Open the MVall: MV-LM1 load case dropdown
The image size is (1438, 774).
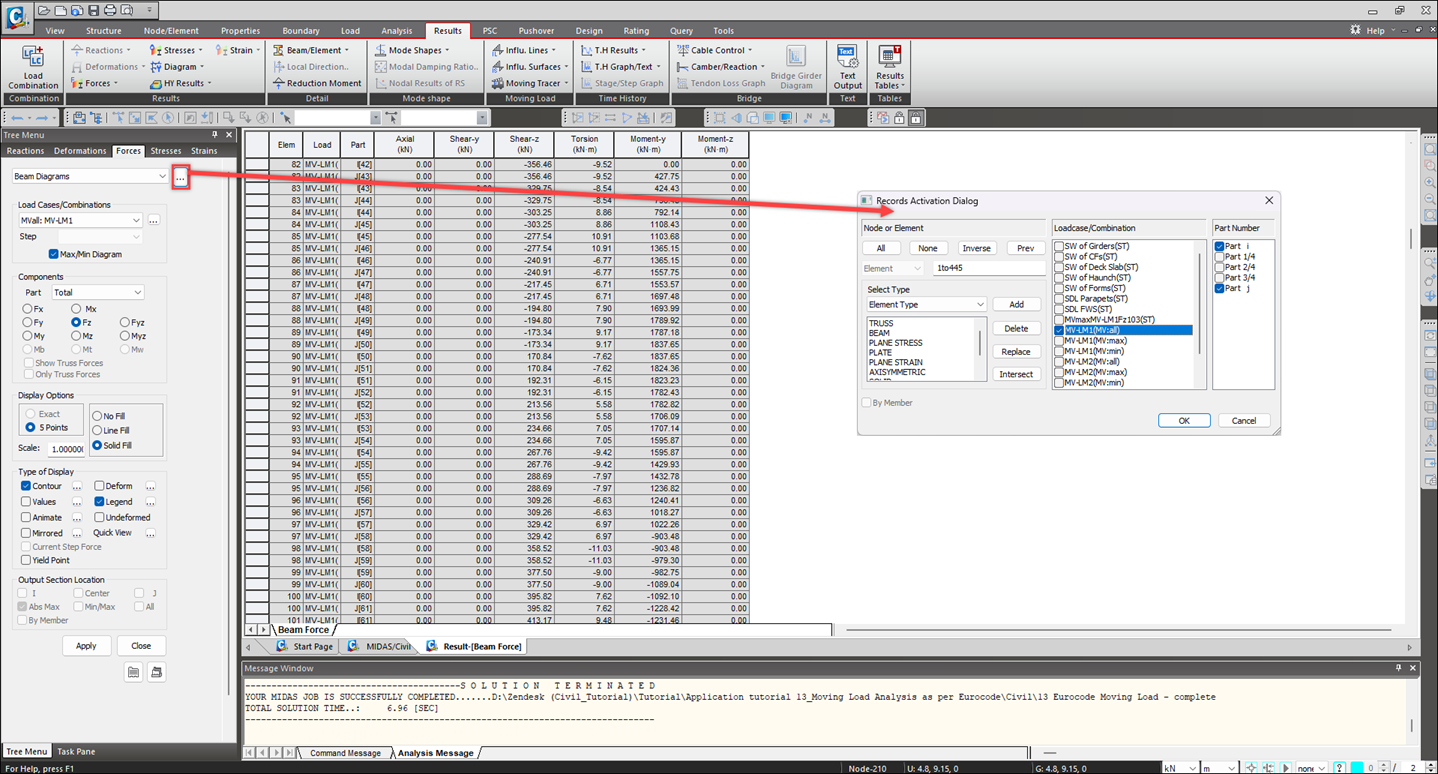pos(81,220)
